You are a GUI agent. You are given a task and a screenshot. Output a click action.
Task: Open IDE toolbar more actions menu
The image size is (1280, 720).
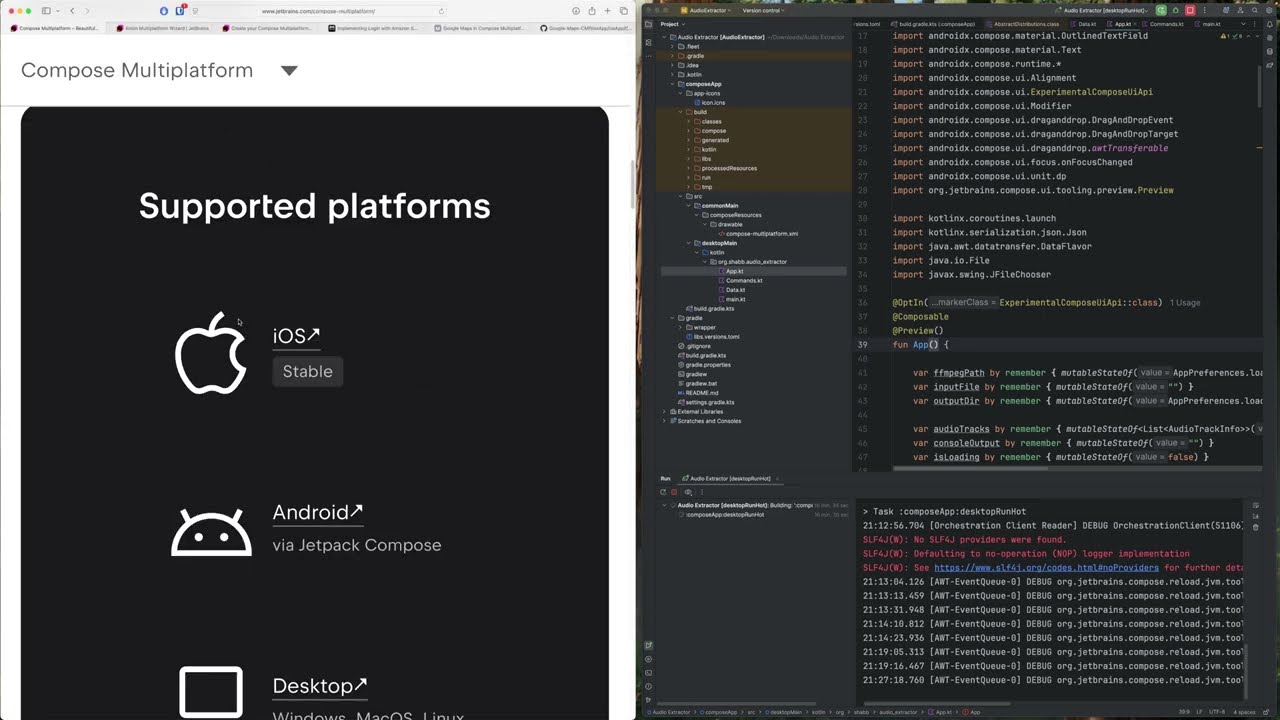click(1205, 10)
